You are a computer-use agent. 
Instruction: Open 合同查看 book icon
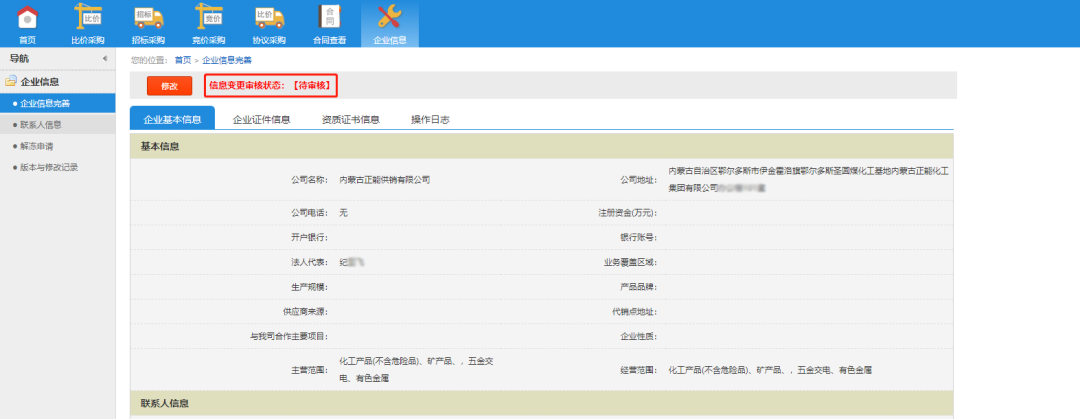[329, 17]
